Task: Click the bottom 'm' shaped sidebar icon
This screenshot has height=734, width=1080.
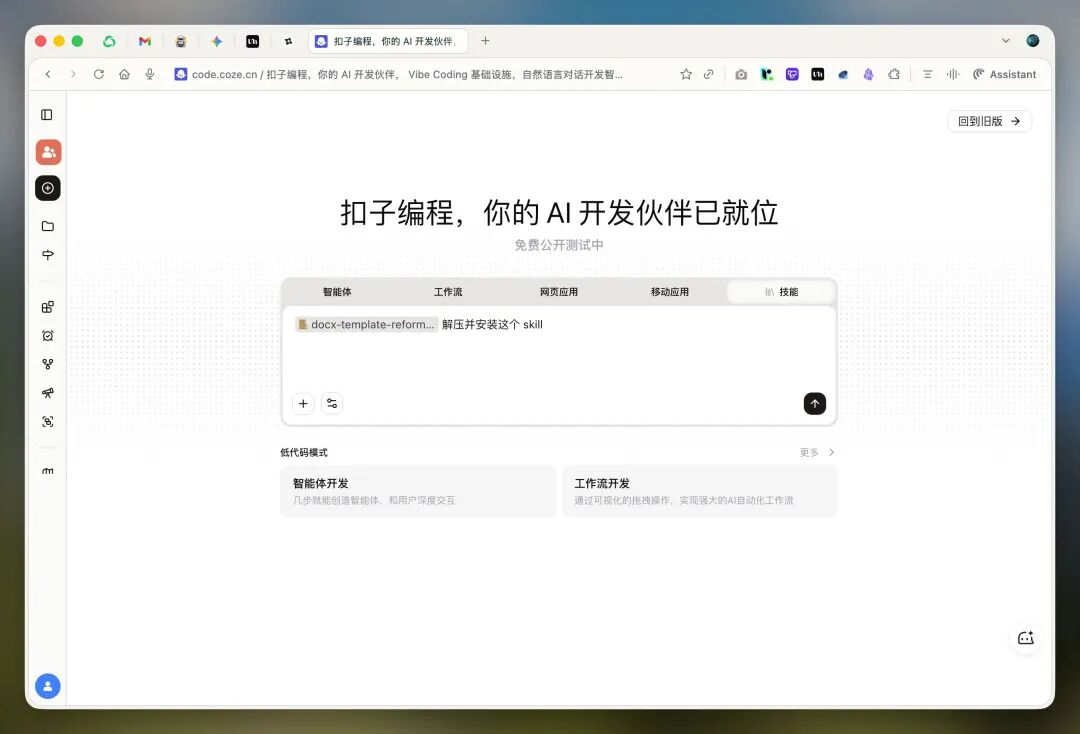Action: [48, 471]
